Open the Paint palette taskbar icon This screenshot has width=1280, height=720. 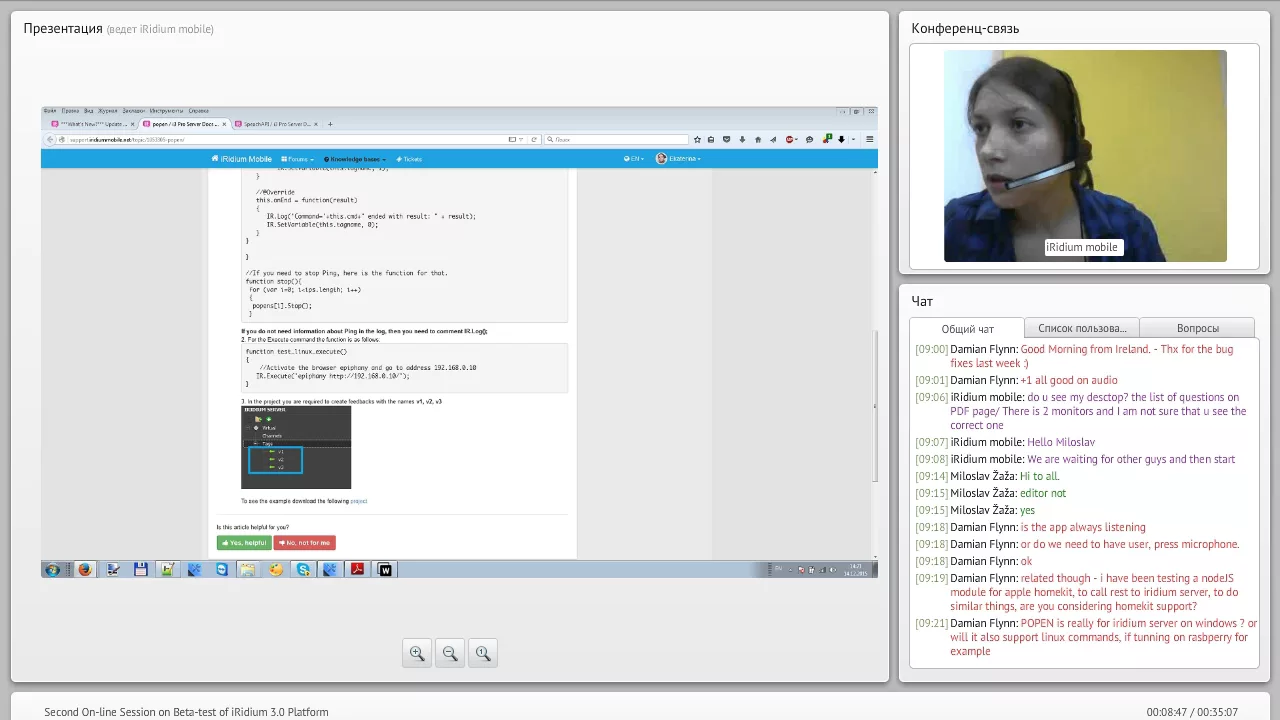[x=276, y=570]
